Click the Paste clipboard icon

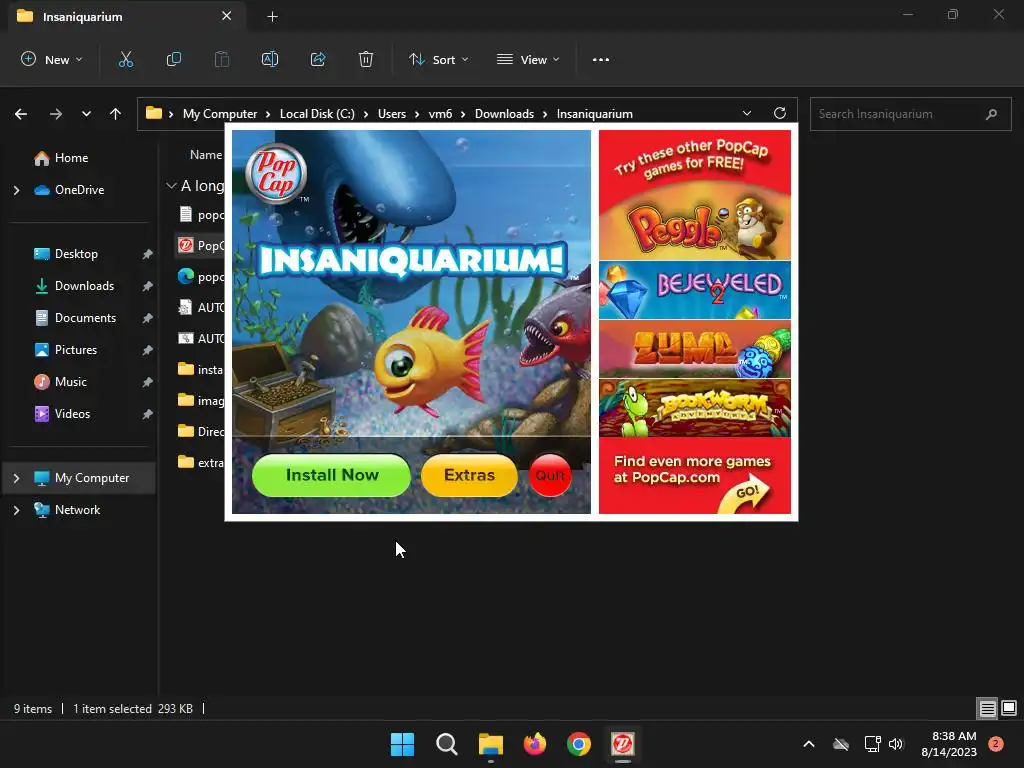(222, 59)
